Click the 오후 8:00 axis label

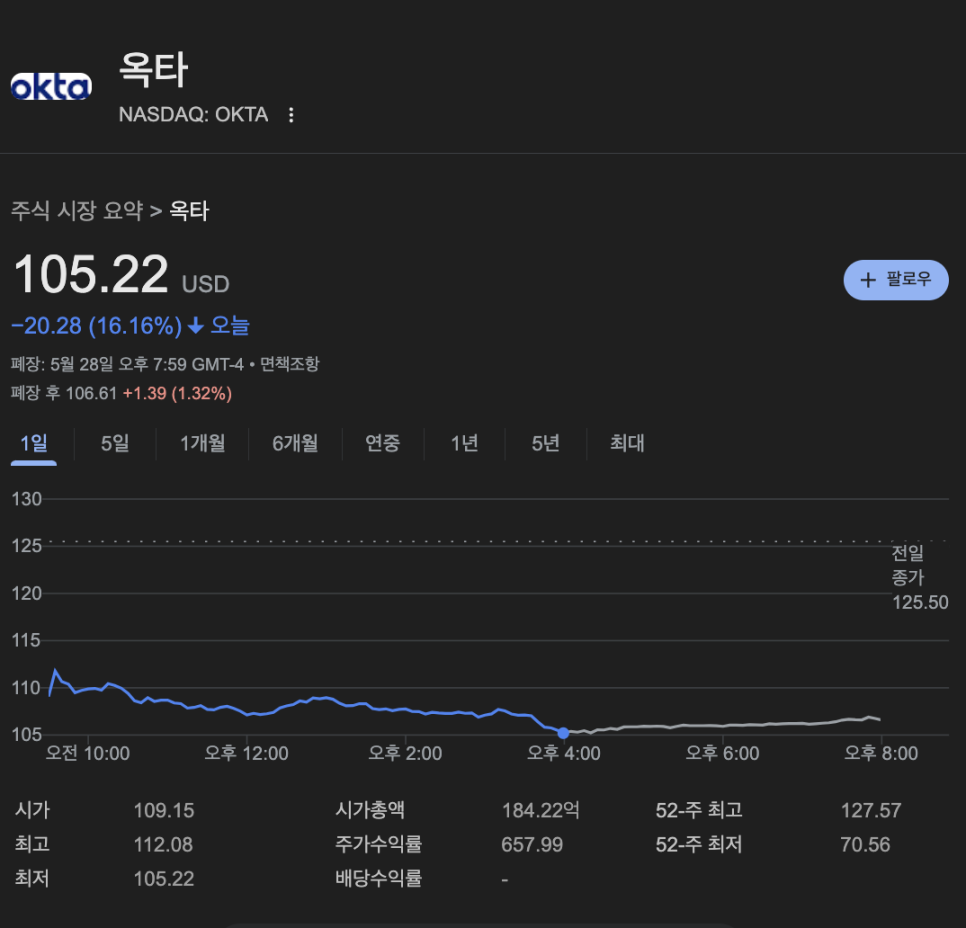pos(881,753)
